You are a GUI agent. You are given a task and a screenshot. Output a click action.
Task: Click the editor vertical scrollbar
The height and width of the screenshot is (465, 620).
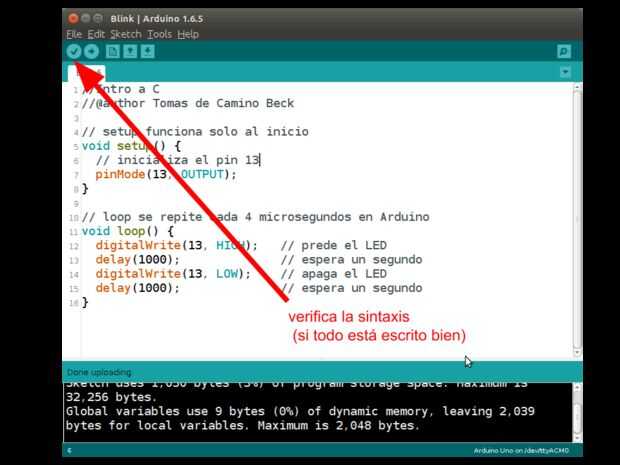[577, 219]
